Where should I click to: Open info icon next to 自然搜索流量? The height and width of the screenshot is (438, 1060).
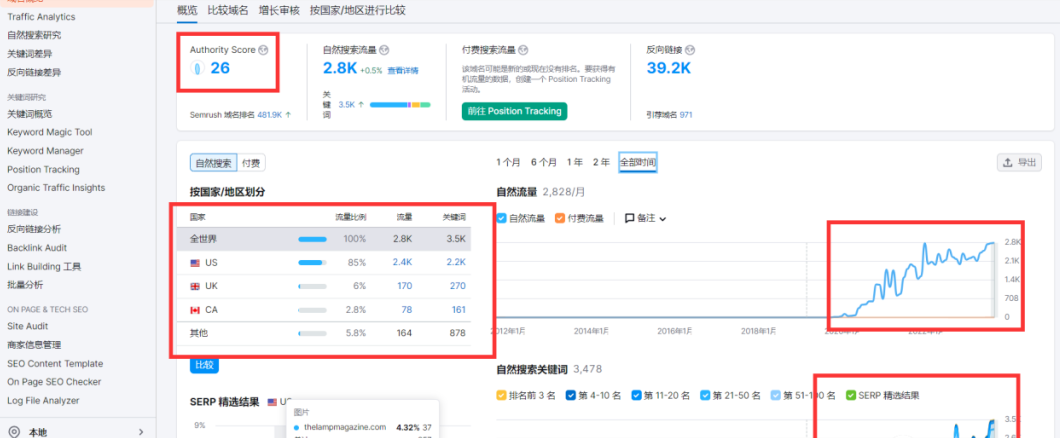coord(384,50)
